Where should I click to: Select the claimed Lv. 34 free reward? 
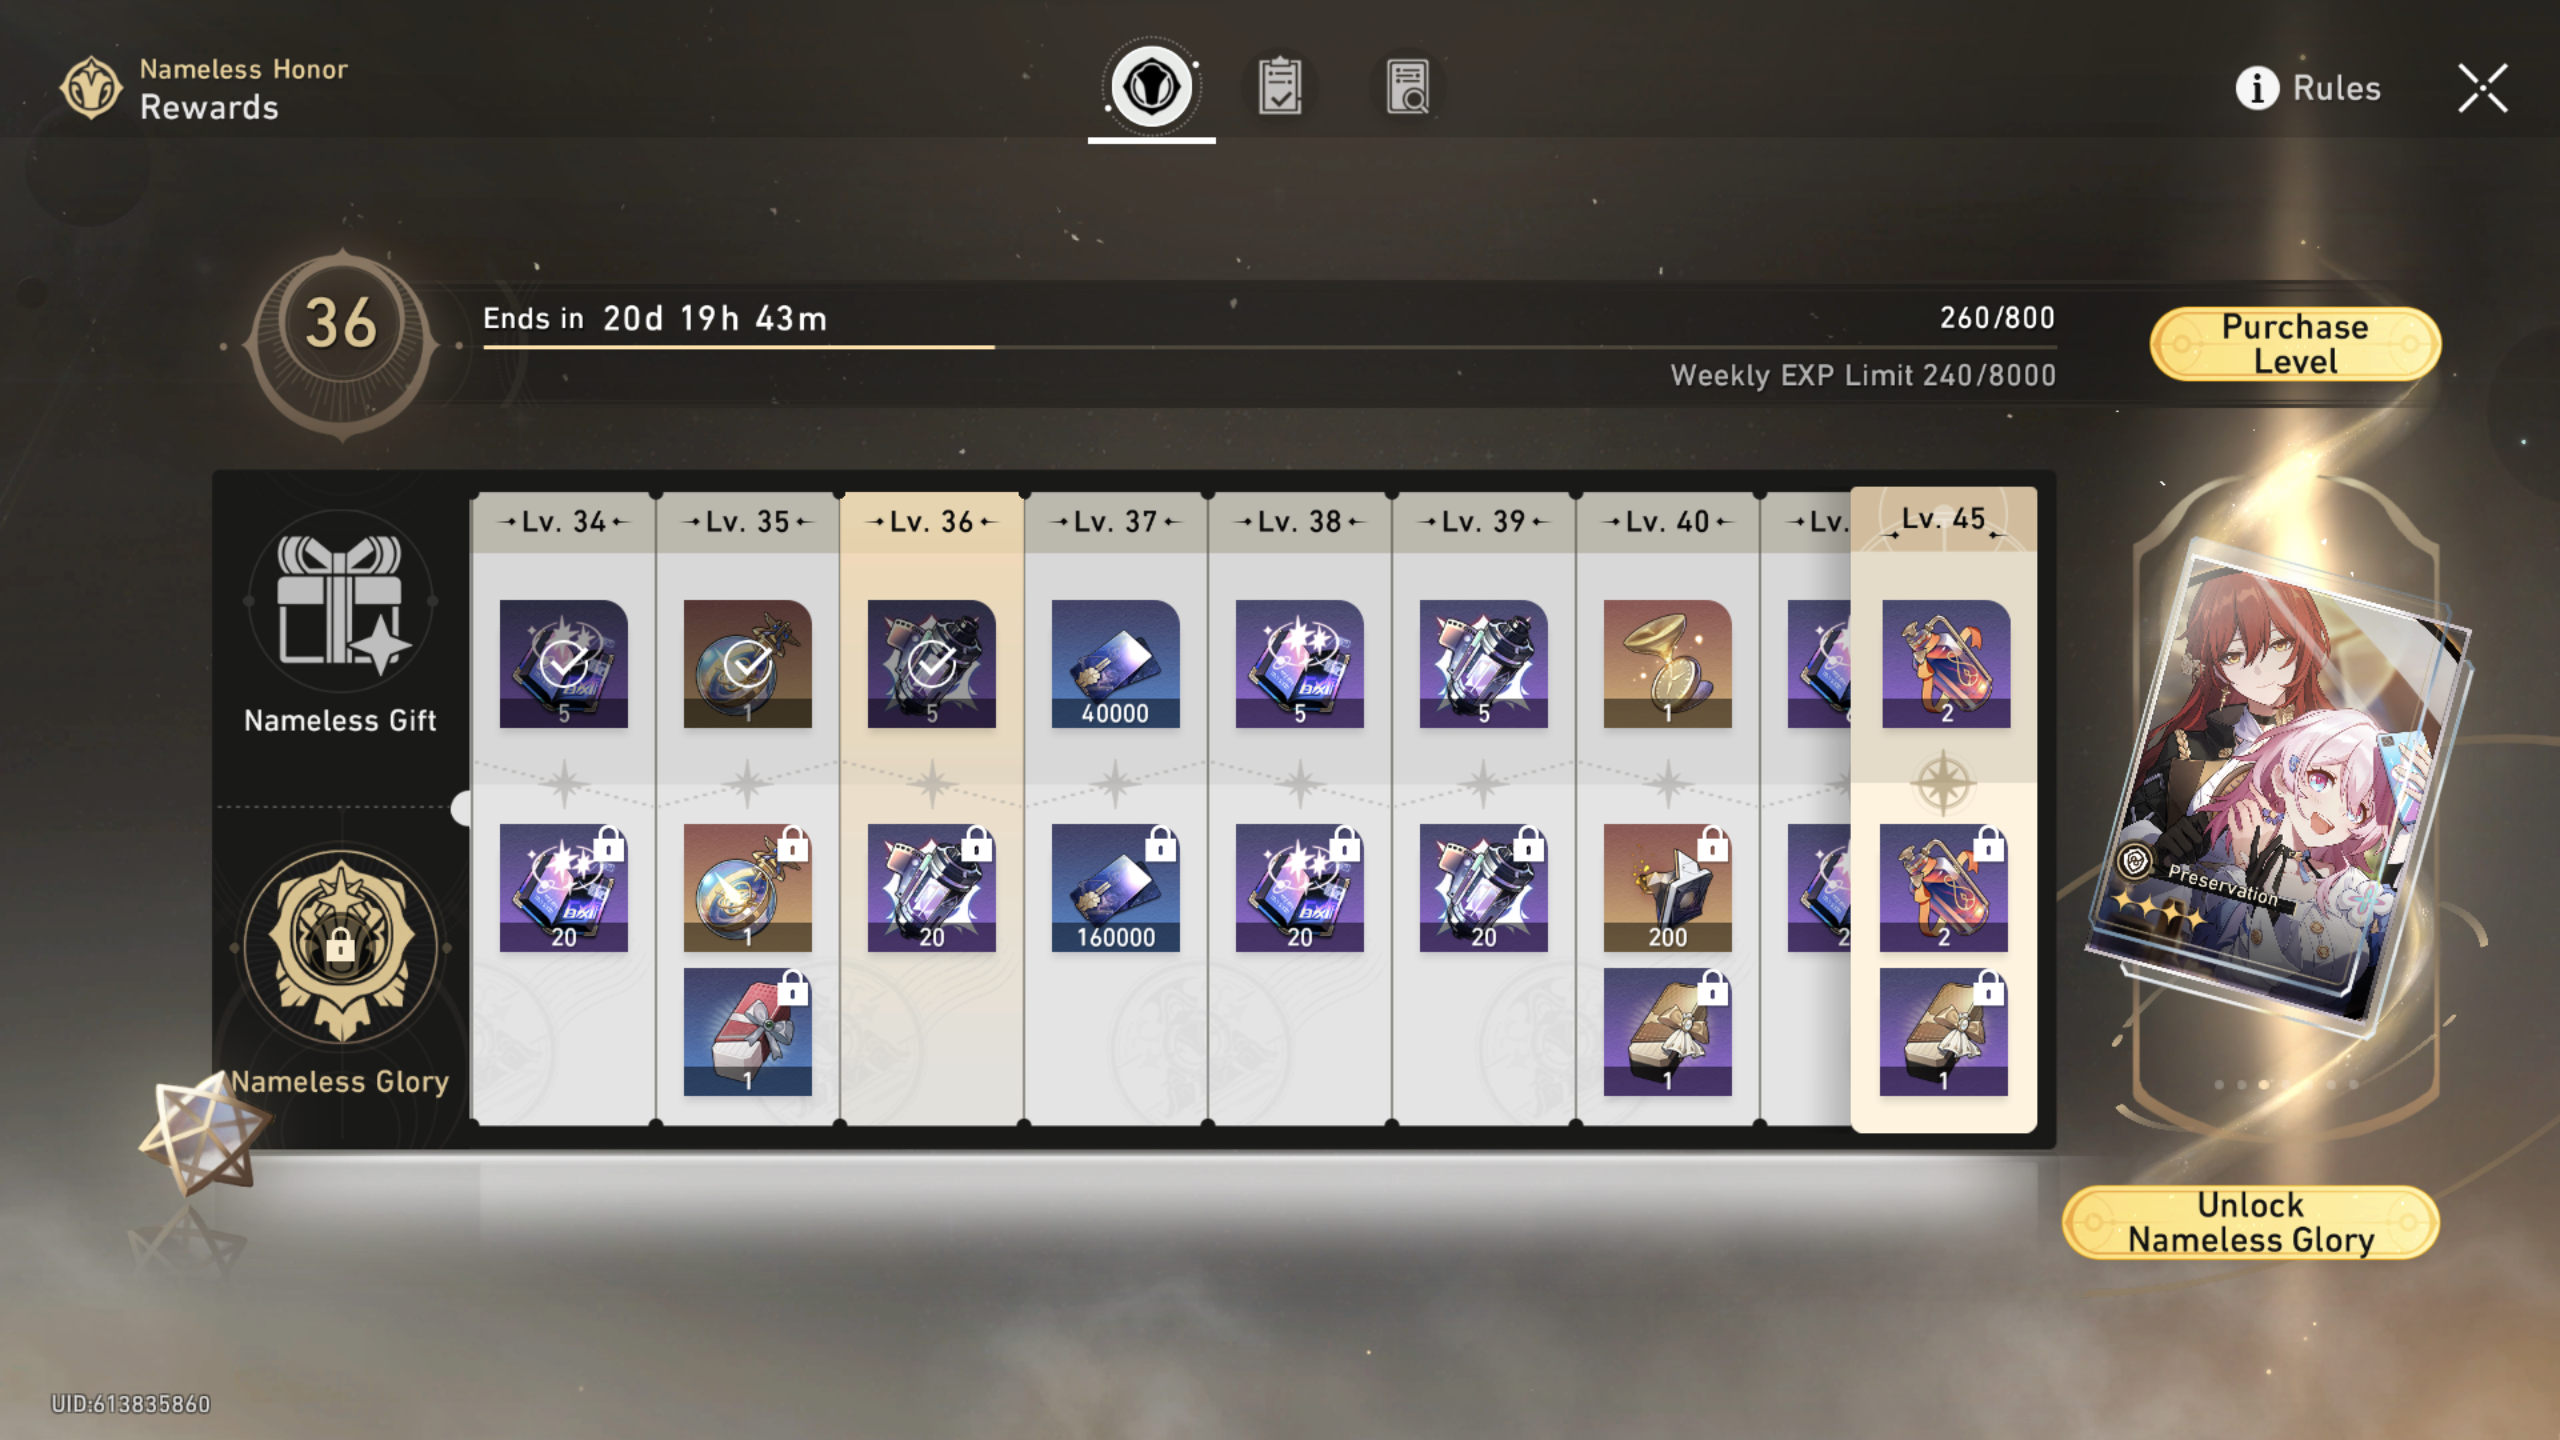click(563, 664)
